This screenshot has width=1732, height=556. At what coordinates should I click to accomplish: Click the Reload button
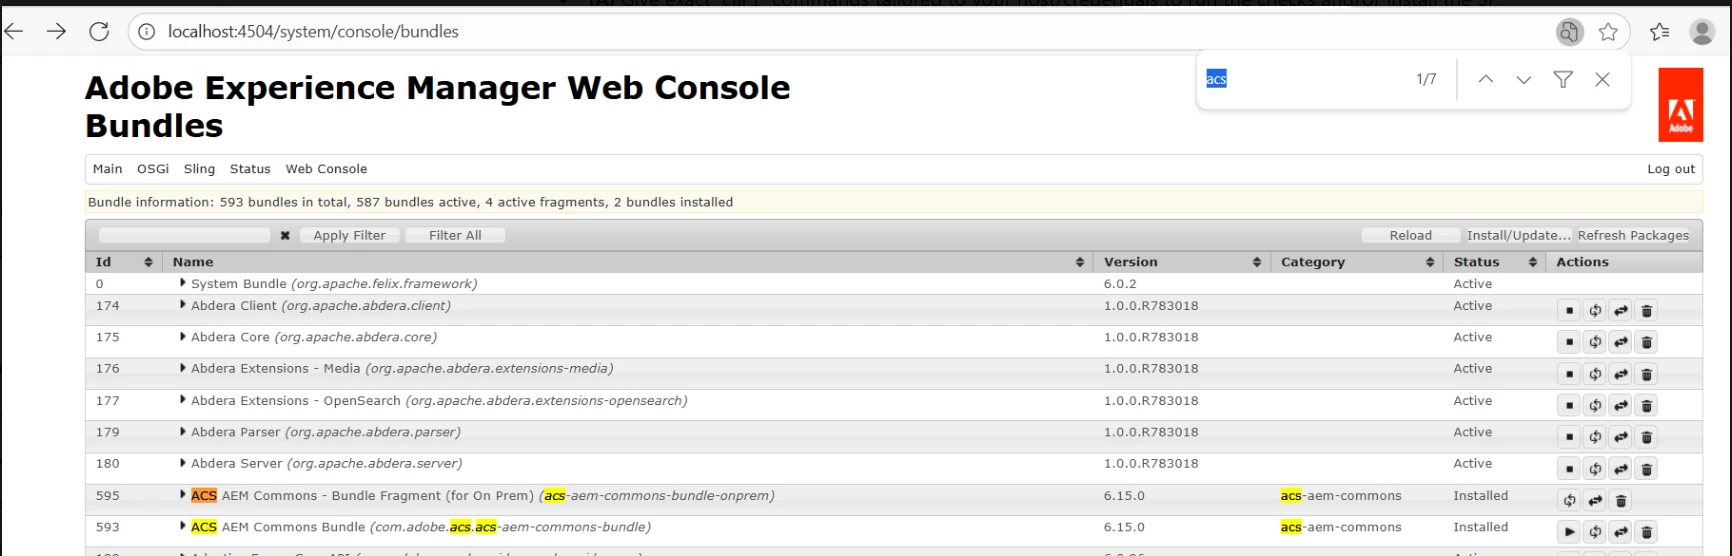(1410, 236)
